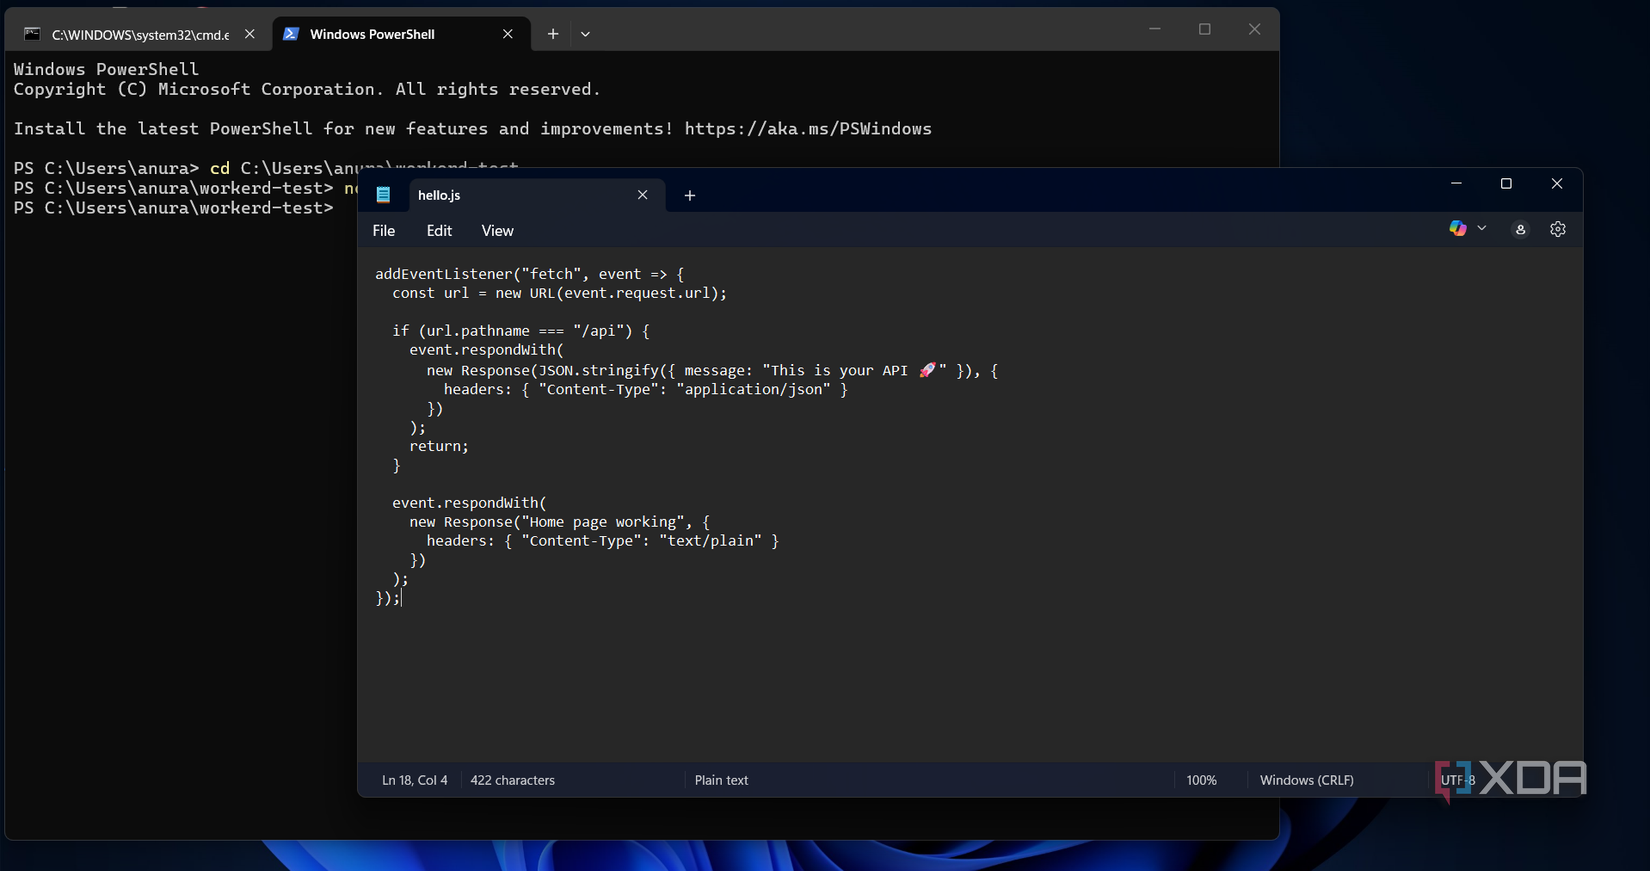Switch to the cmd.exe tab in Terminal
This screenshot has width=1650, height=871.
[x=140, y=34]
